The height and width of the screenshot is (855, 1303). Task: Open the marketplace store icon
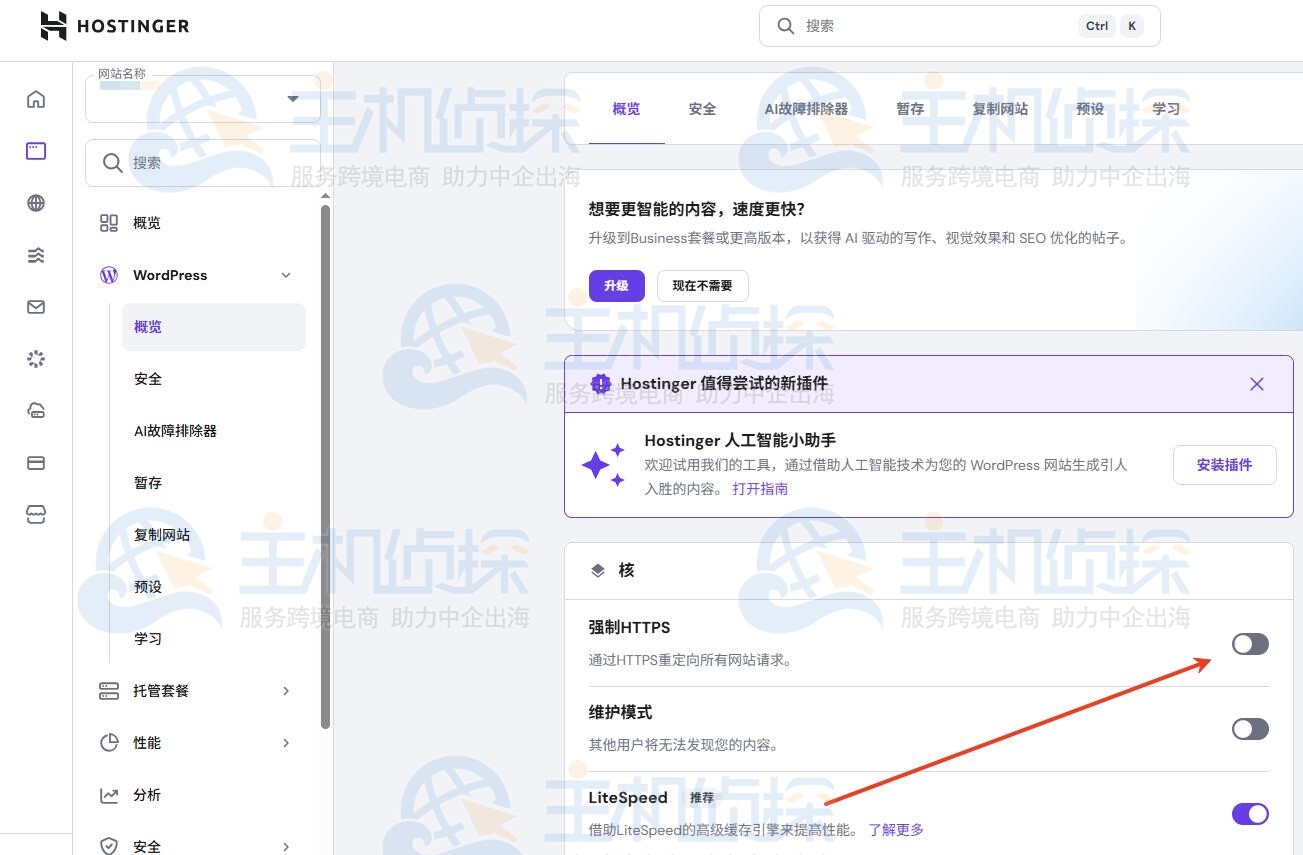point(36,515)
